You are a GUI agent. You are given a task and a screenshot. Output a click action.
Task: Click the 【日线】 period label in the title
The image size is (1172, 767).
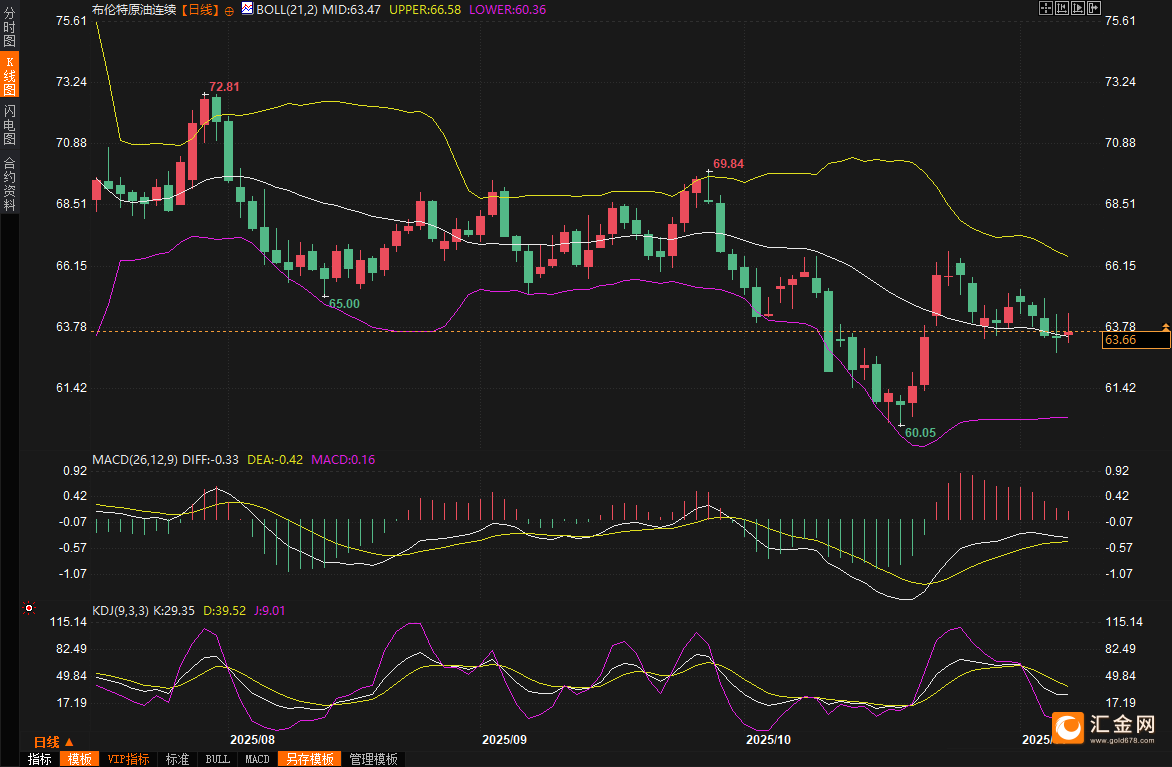click(200, 10)
